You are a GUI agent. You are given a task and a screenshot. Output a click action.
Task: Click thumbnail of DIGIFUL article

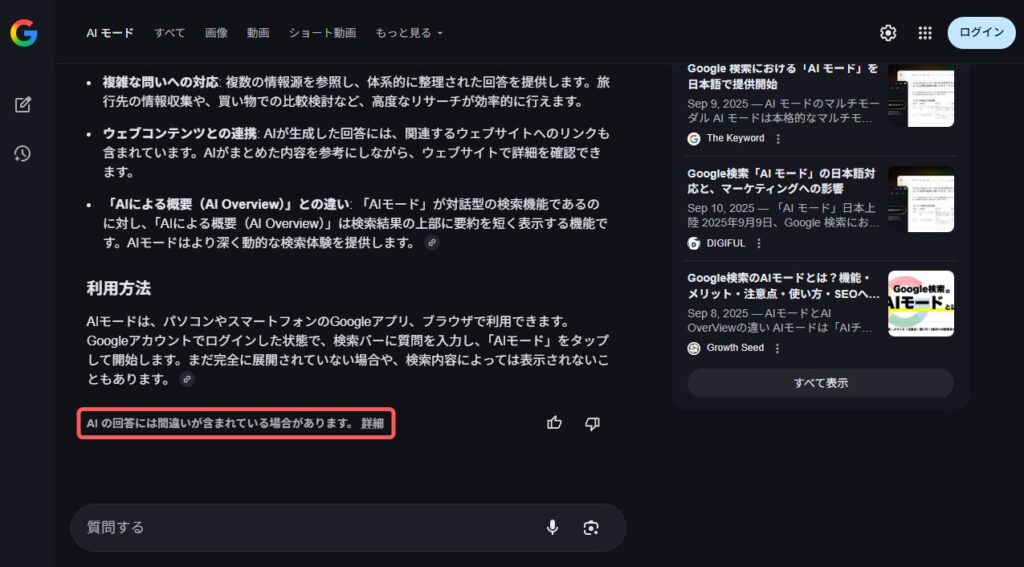point(921,199)
